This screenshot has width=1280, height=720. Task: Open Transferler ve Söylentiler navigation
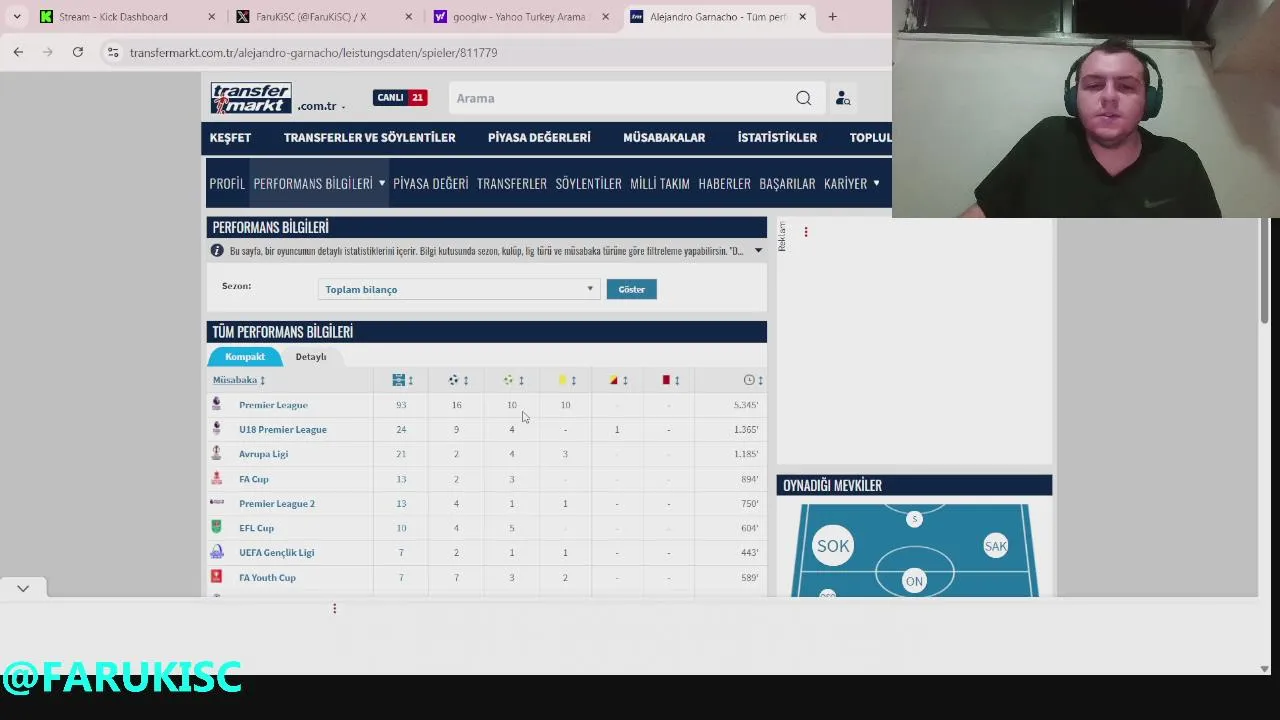[x=369, y=138]
